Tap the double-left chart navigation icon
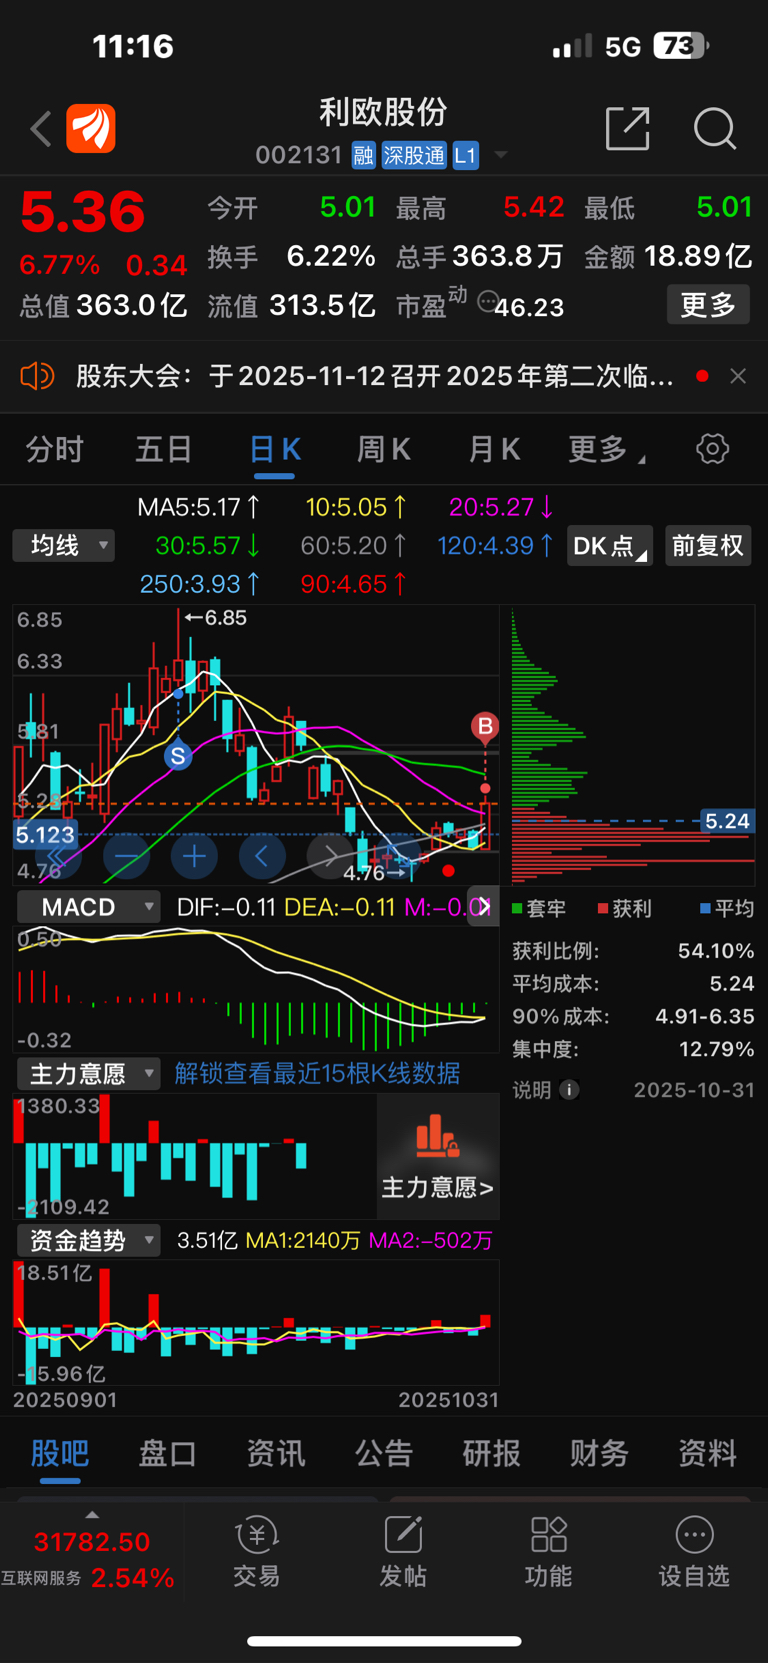Screen dimensions: 768x1663 click(x=59, y=856)
